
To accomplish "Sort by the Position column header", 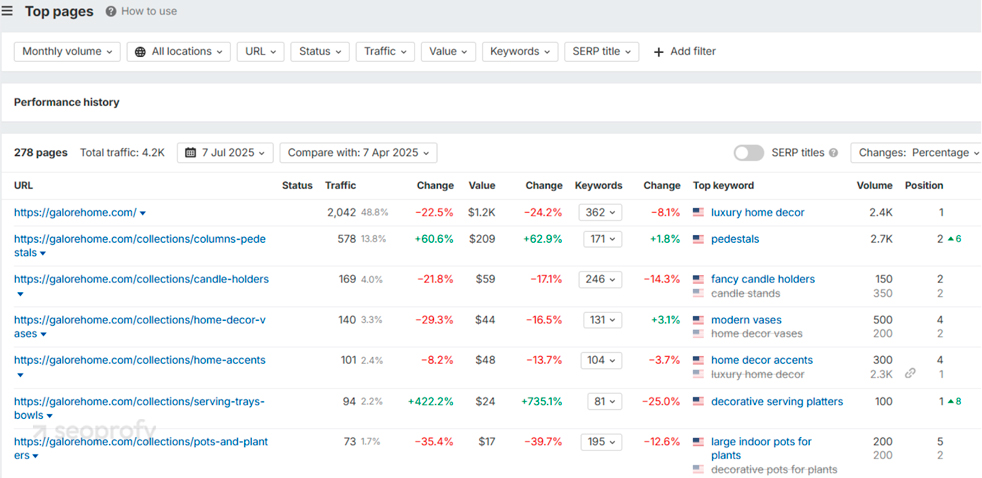I will 924,185.
